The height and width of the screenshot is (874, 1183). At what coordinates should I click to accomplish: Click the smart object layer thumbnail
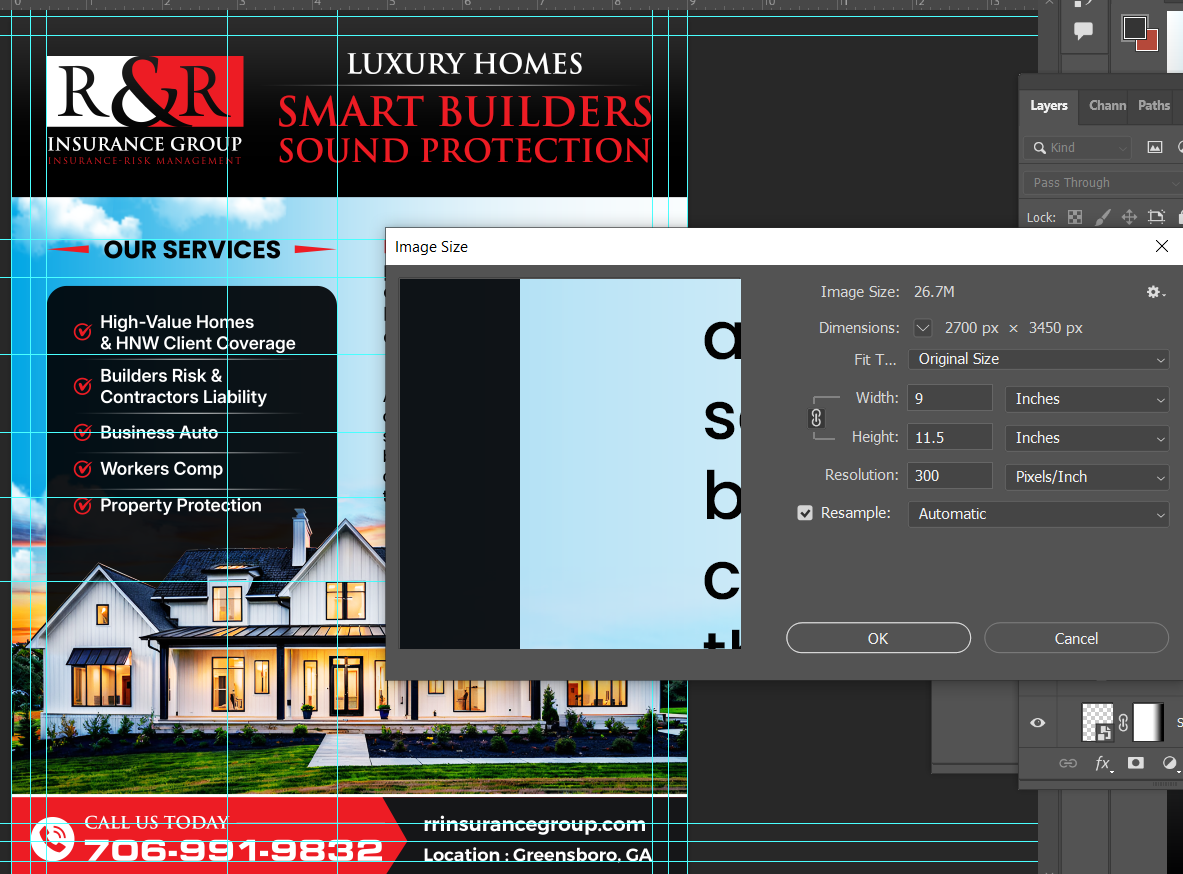(x=1097, y=723)
